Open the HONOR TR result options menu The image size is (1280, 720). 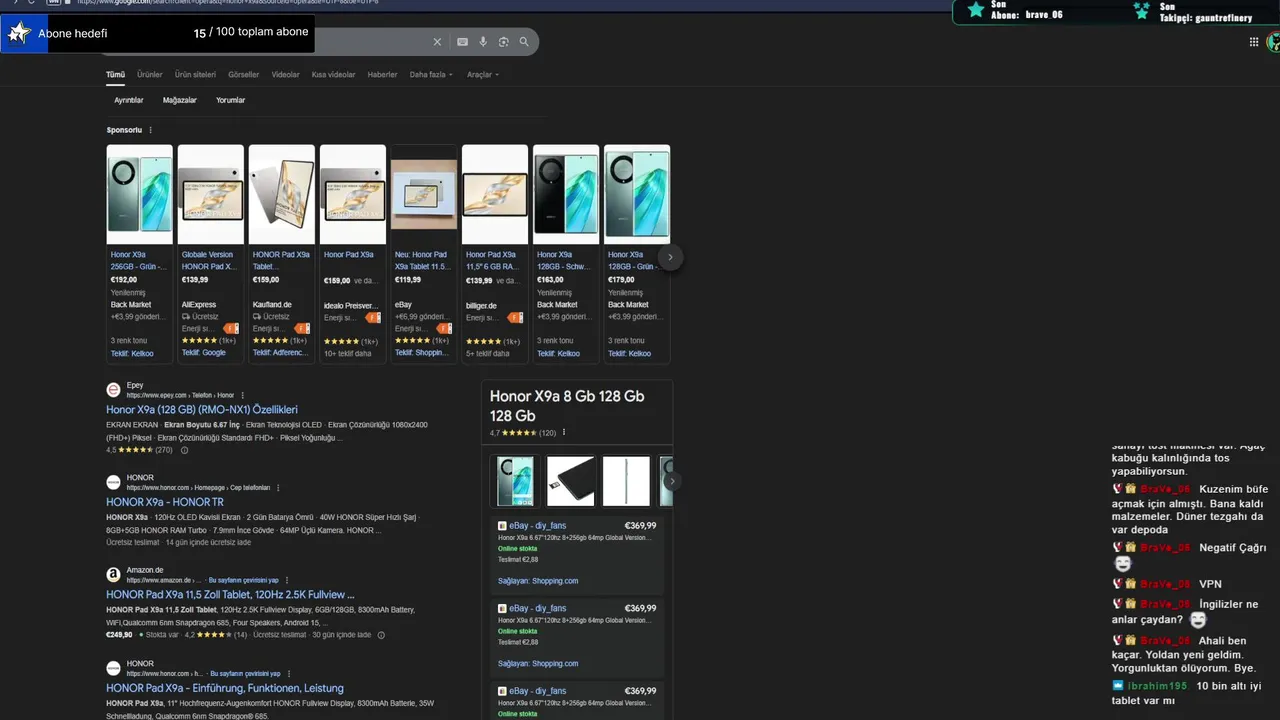(278, 488)
